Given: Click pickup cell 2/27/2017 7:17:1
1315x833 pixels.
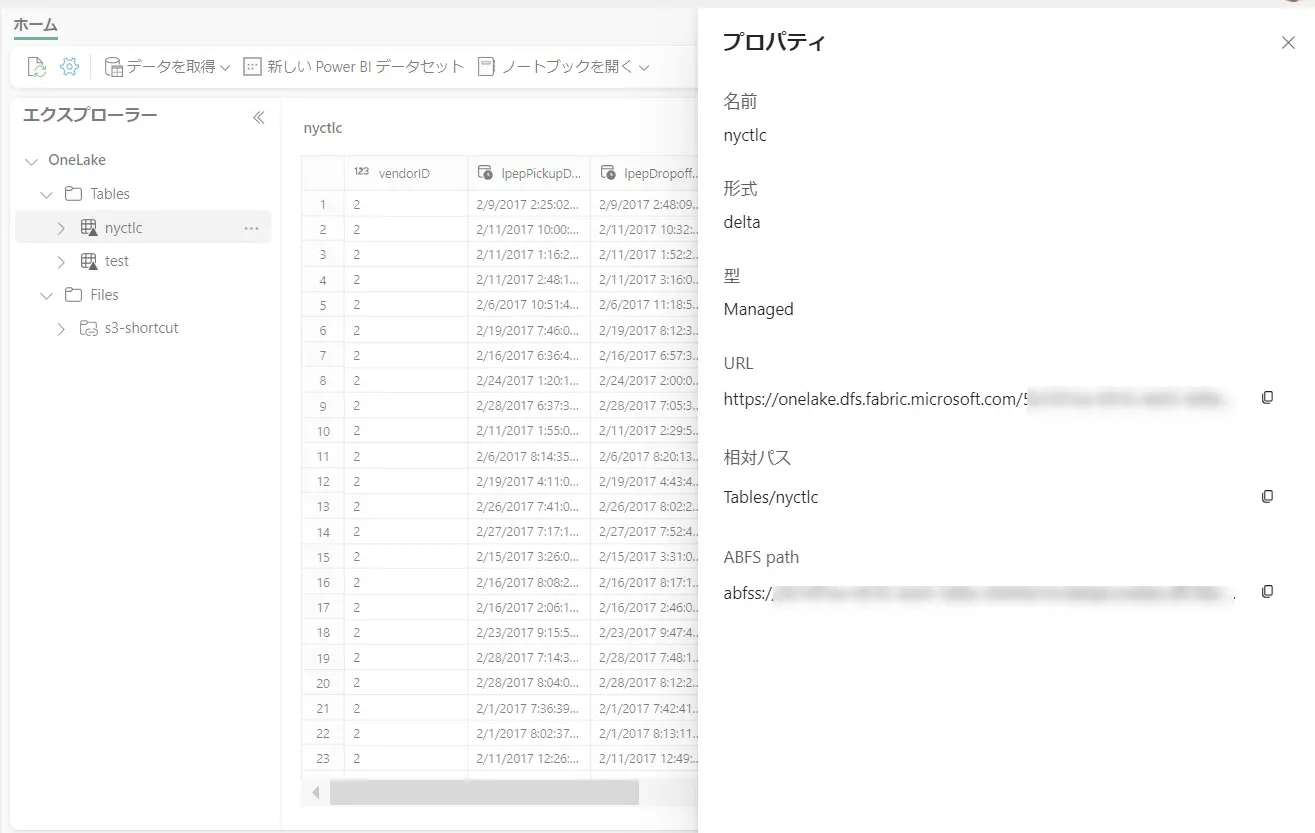Looking at the screenshot, I should [529, 532].
